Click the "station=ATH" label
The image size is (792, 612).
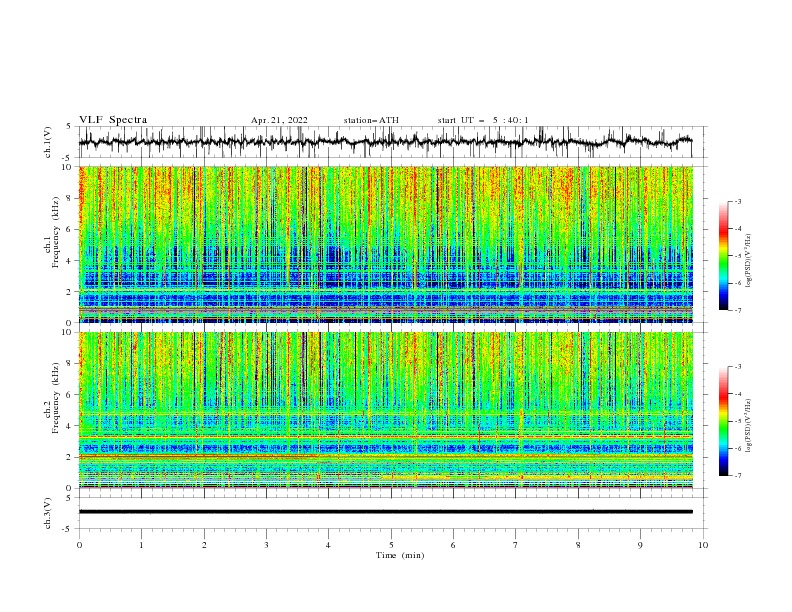pos(371,120)
